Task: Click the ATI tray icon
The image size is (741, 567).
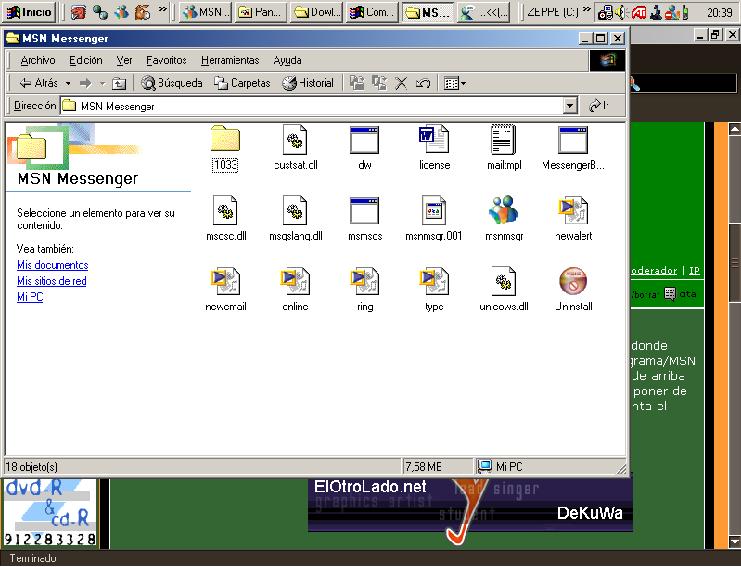Action: [639, 13]
